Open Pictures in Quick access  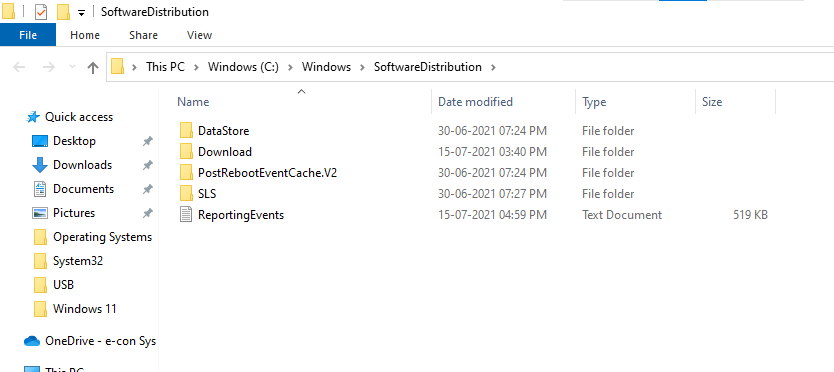pos(74,213)
